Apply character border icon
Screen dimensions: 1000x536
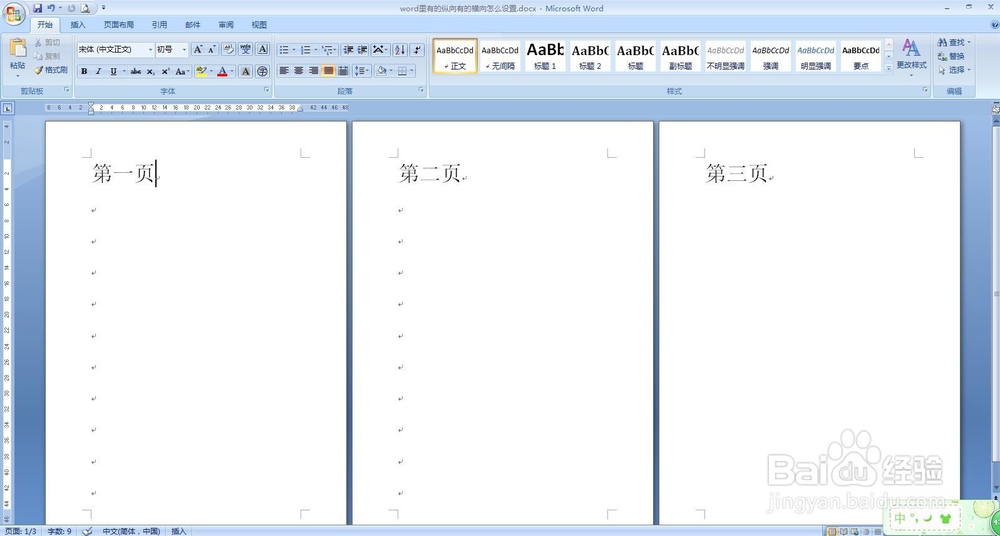tap(263, 49)
